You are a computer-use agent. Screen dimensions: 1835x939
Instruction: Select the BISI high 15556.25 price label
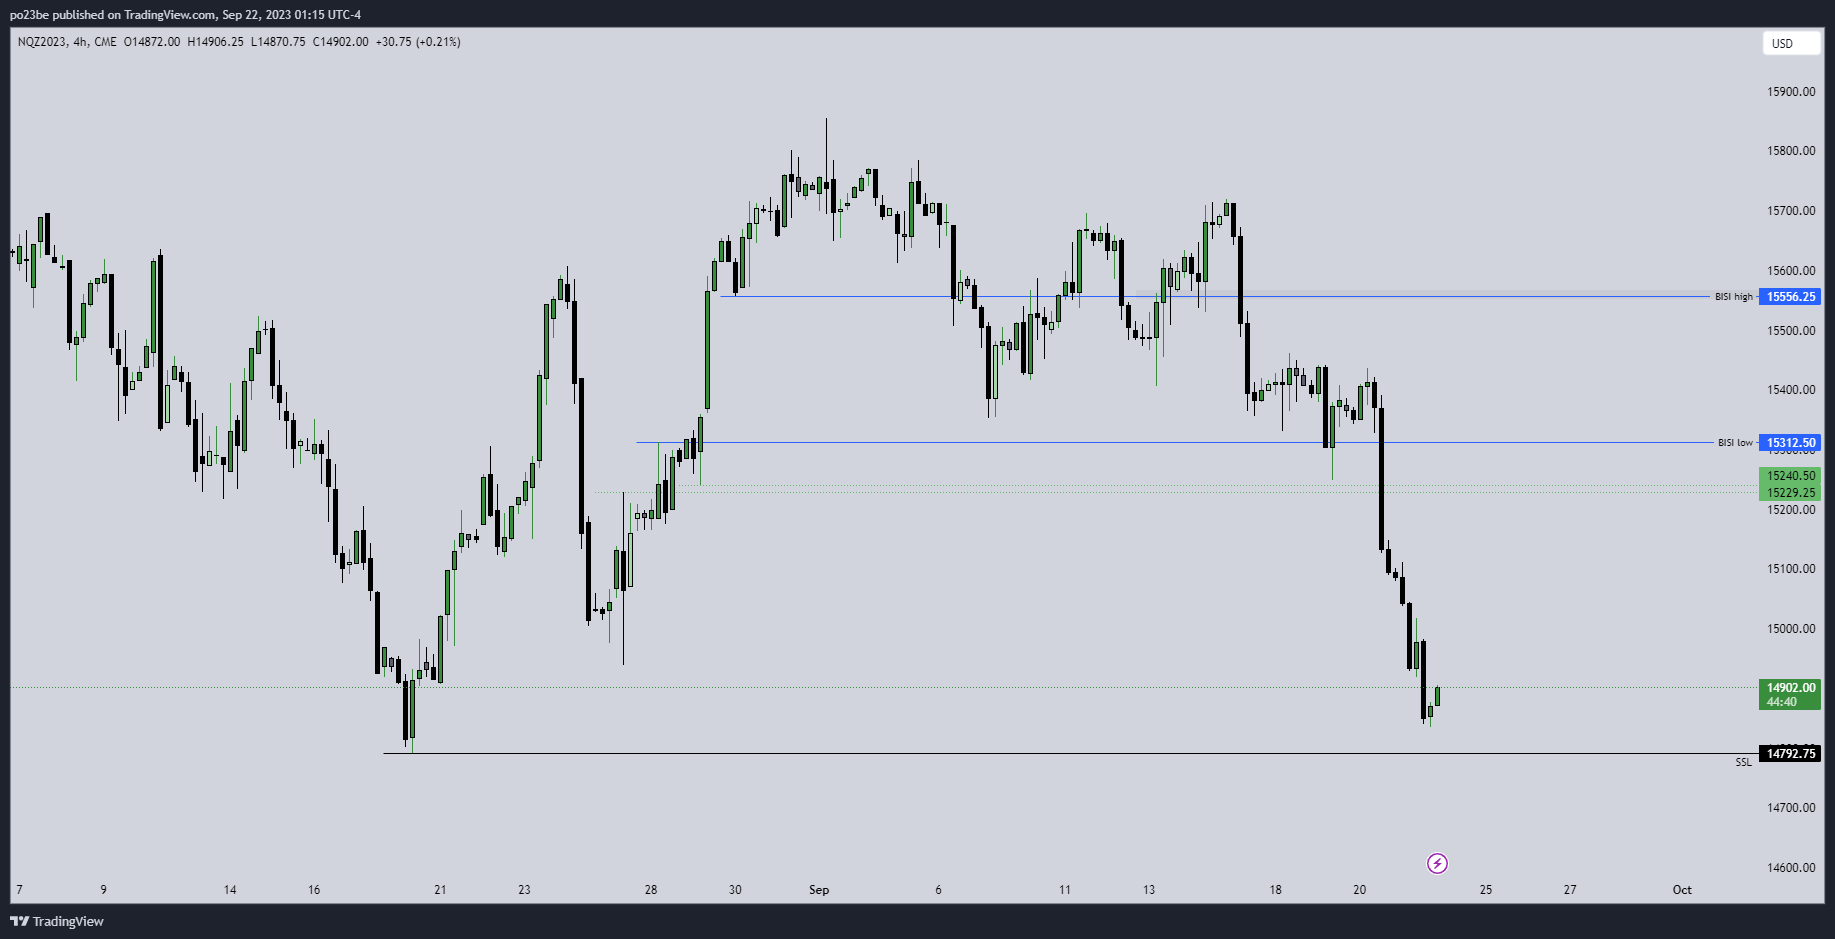pos(1790,297)
